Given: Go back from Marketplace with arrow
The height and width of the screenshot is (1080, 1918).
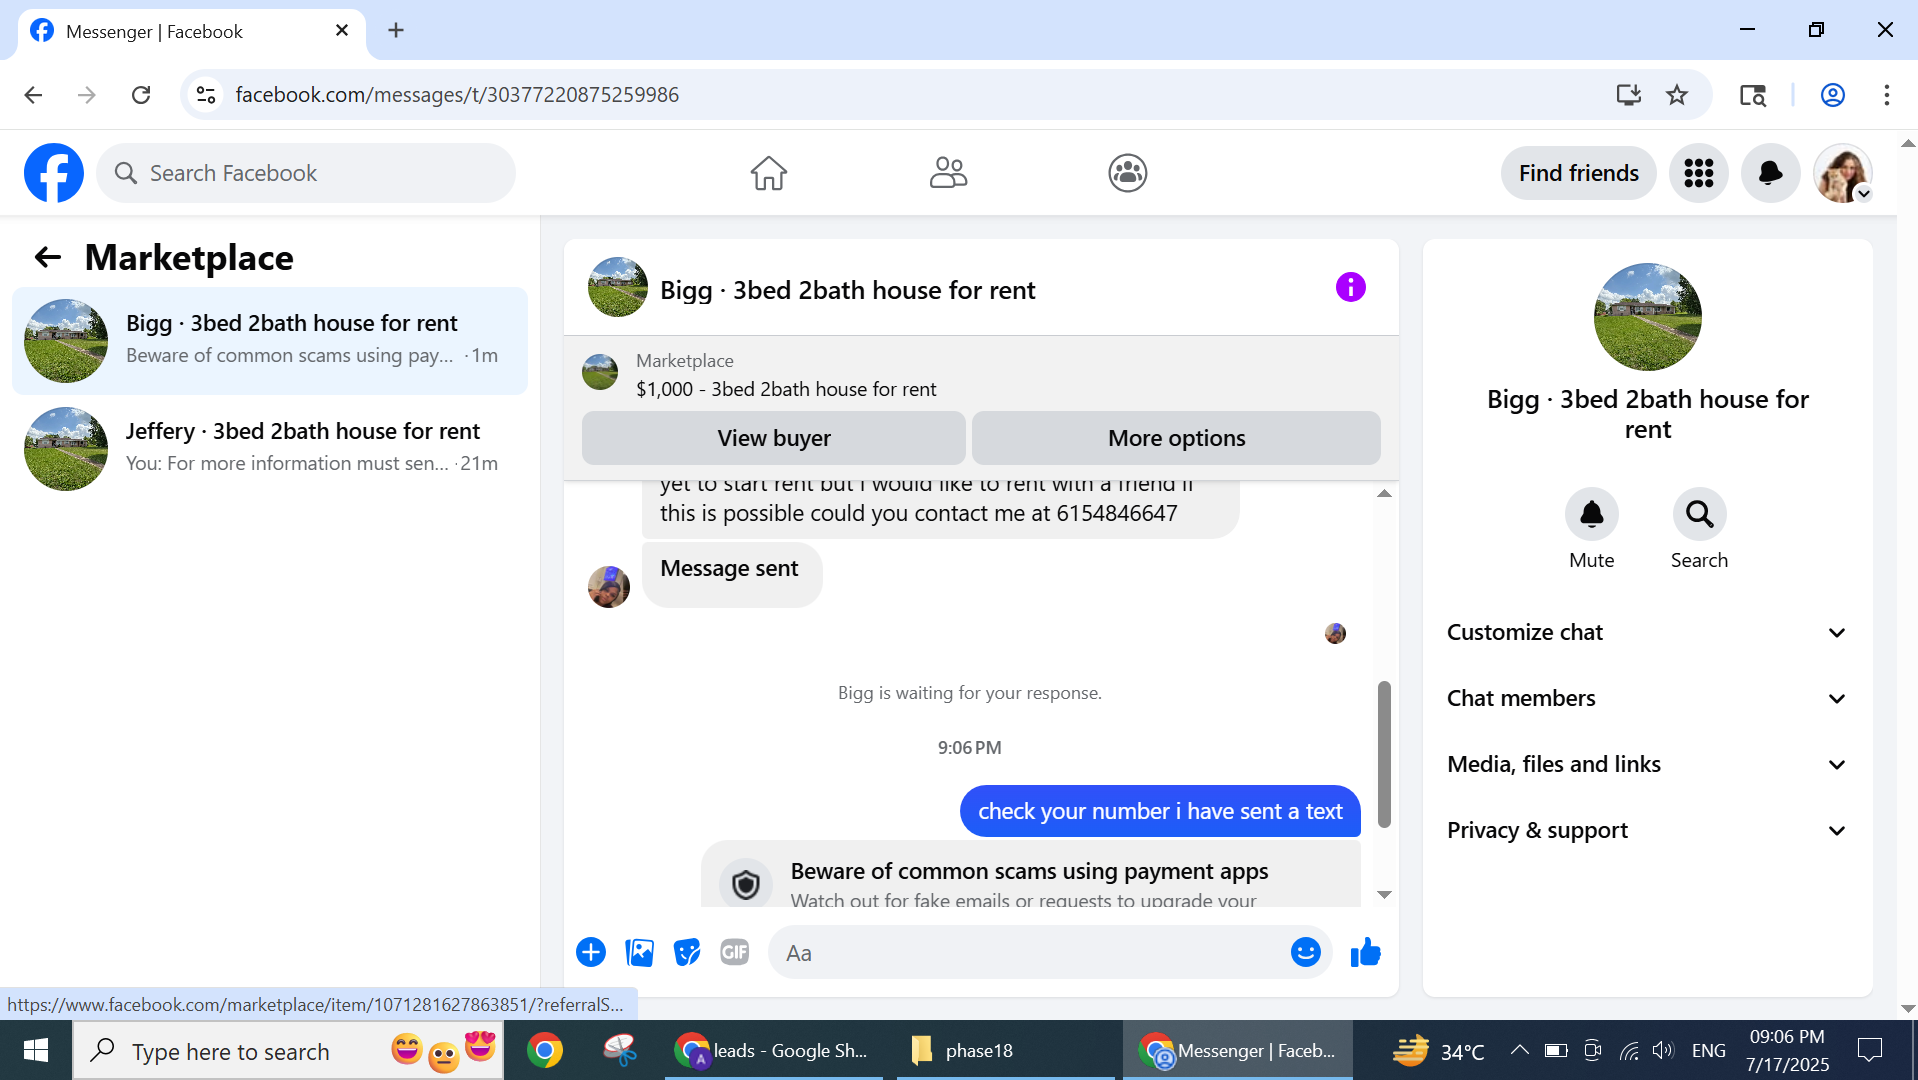Looking at the screenshot, I should click(48, 258).
